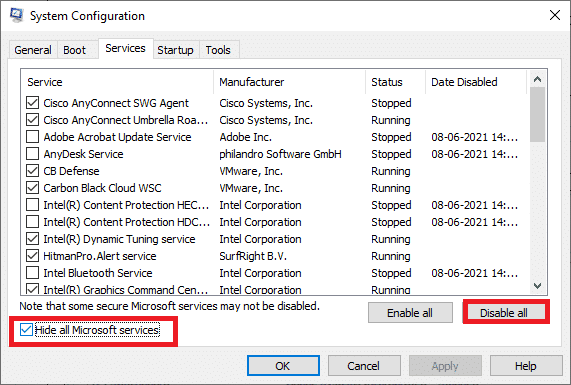This screenshot has width=571, height=385.
Task: Click the Disable all button
Action: [x=504, y=313]
